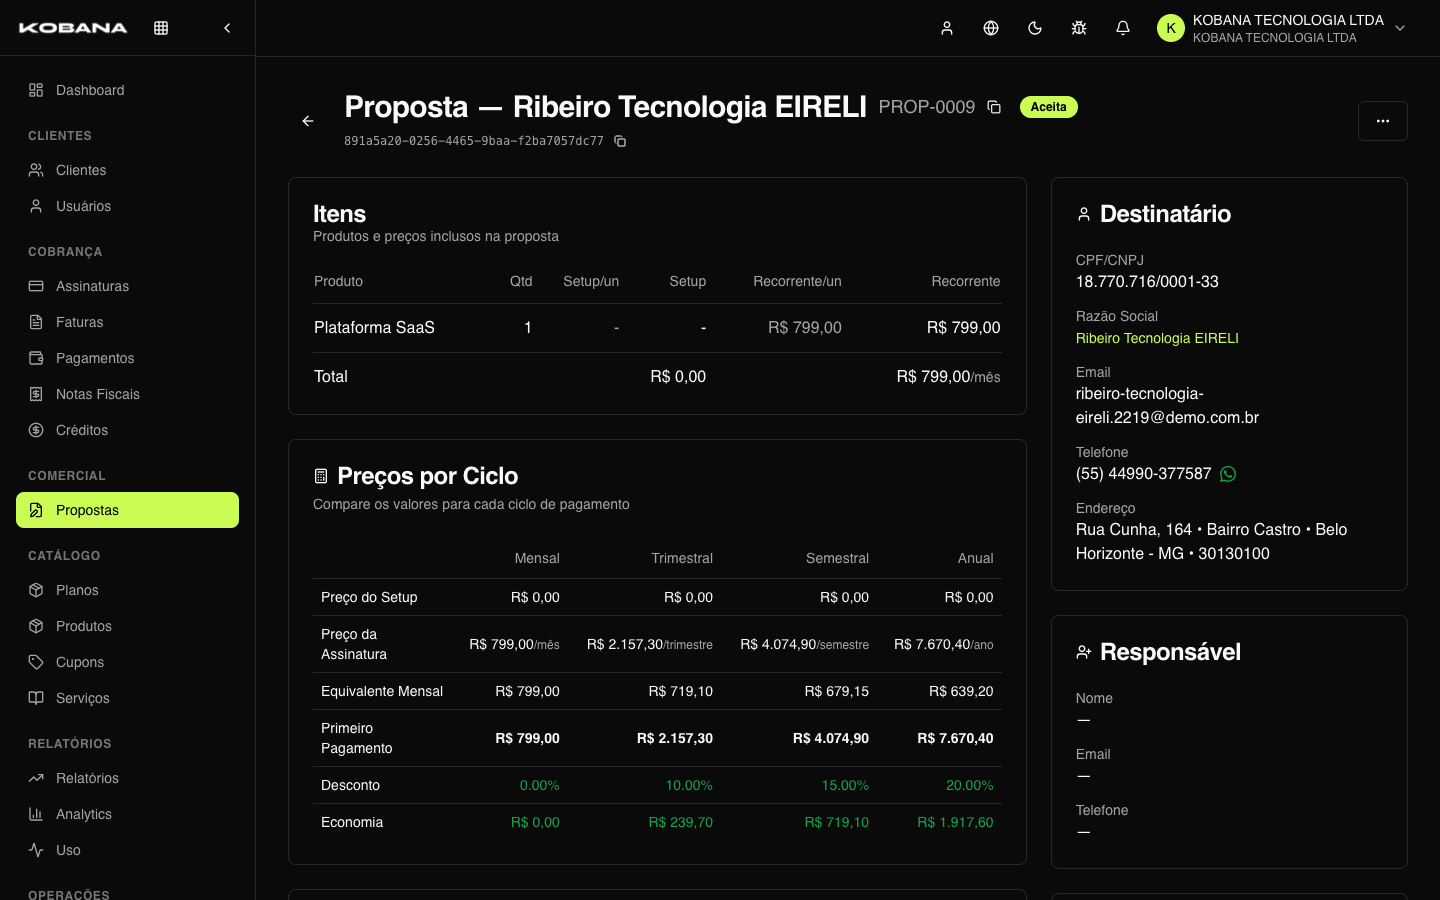Viewport: 1440px width, 900px height.
Task: Open the apps grid icon beside Kobana logo
Action: [x=161, y=28]
